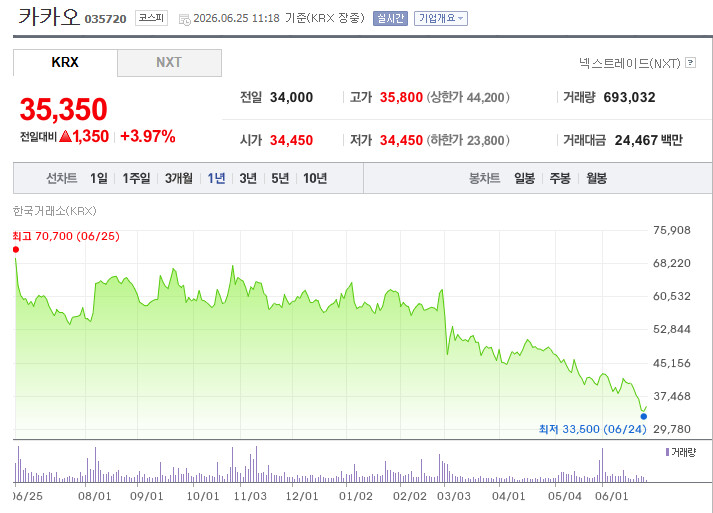The height and width of the screenshot is (513, 713).
Task: Click the 한국거래소(KRX) chart caption
Action: 55,211
